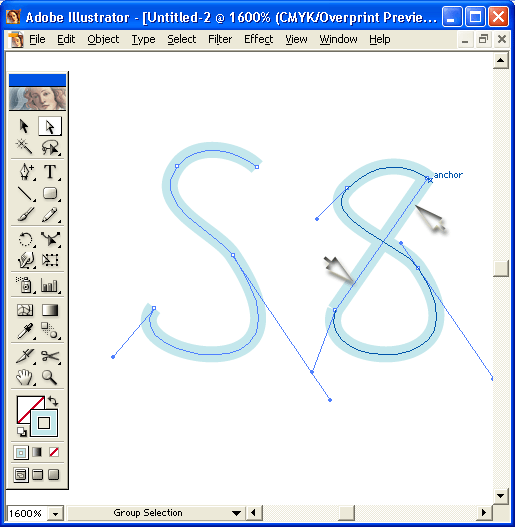The image size is (515, 527).
Task: Choose the Pencil tool
Action: (x=50, y=215)
